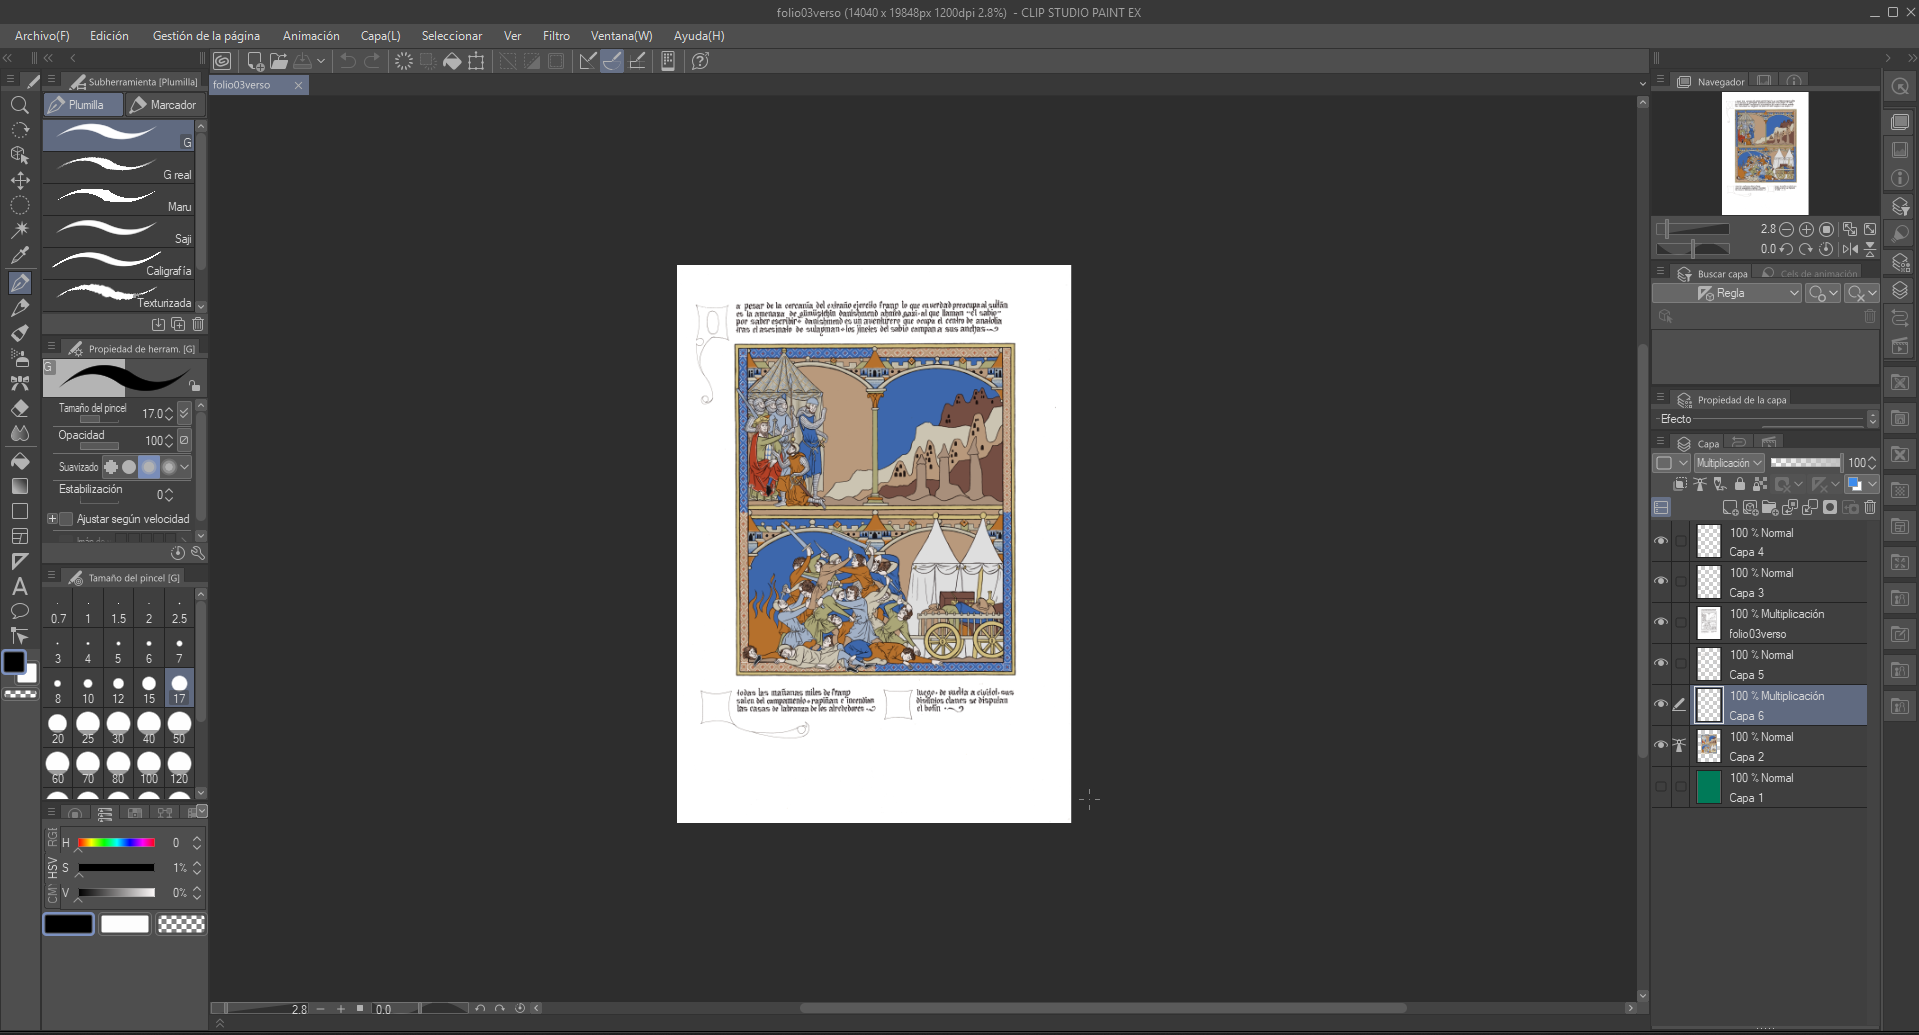This screenshot has height=1035, width=1919.
Task: Select the white sub color swatch
Action: coord(125,924)
